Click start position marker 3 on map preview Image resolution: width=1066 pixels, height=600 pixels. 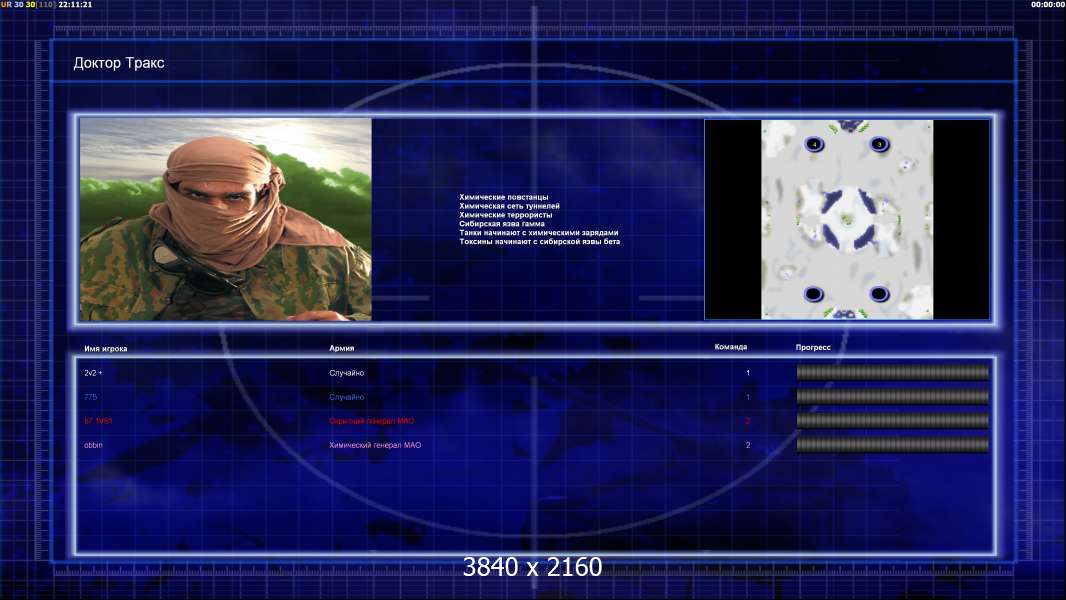[x=879, y=144]
